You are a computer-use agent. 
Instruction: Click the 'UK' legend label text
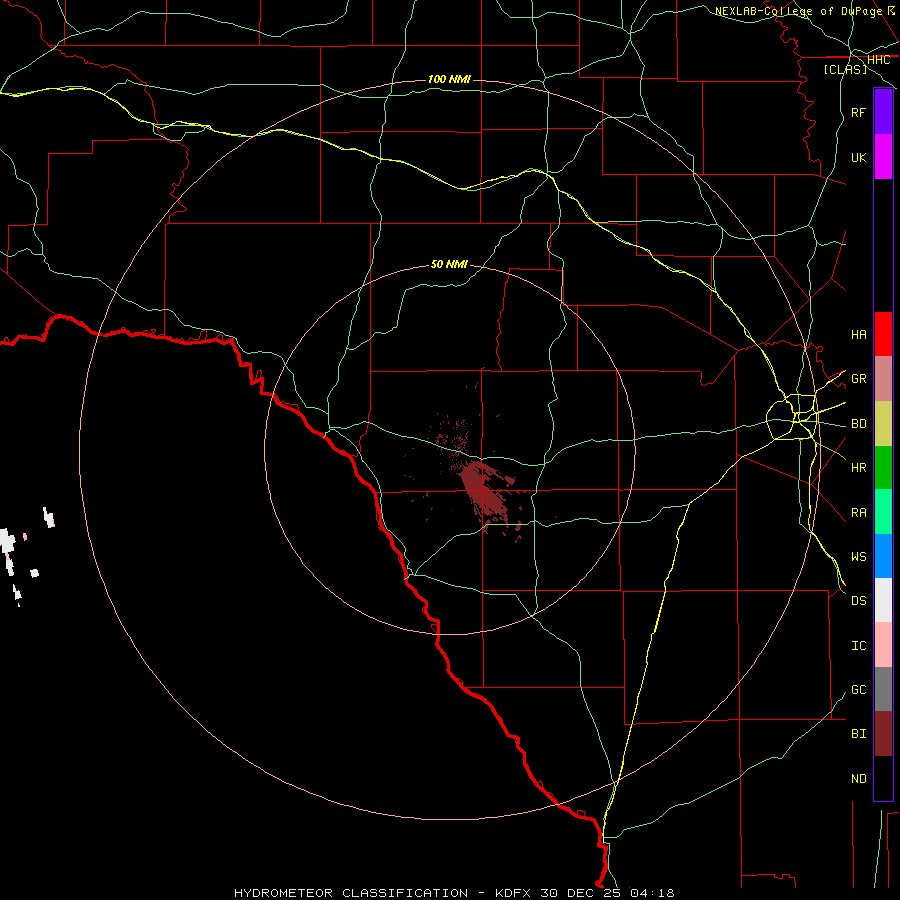coord(858,157)
